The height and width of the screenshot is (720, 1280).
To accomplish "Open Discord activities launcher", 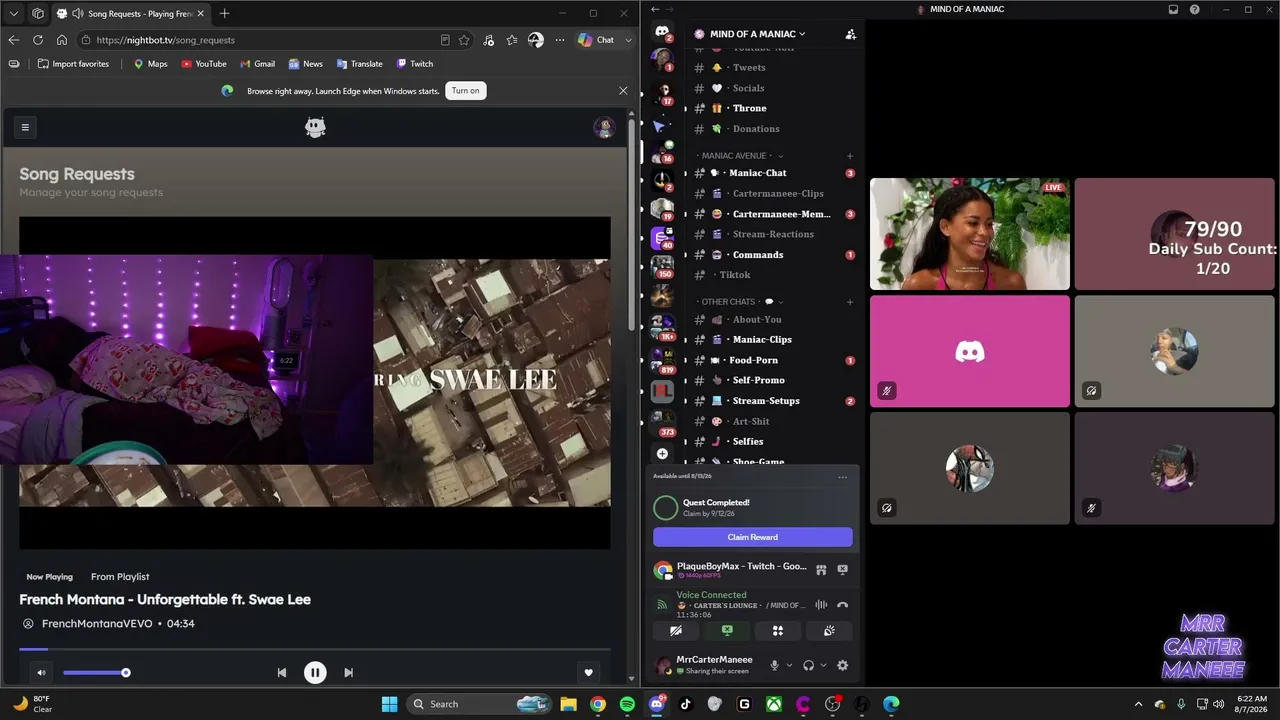I will 778,631.
